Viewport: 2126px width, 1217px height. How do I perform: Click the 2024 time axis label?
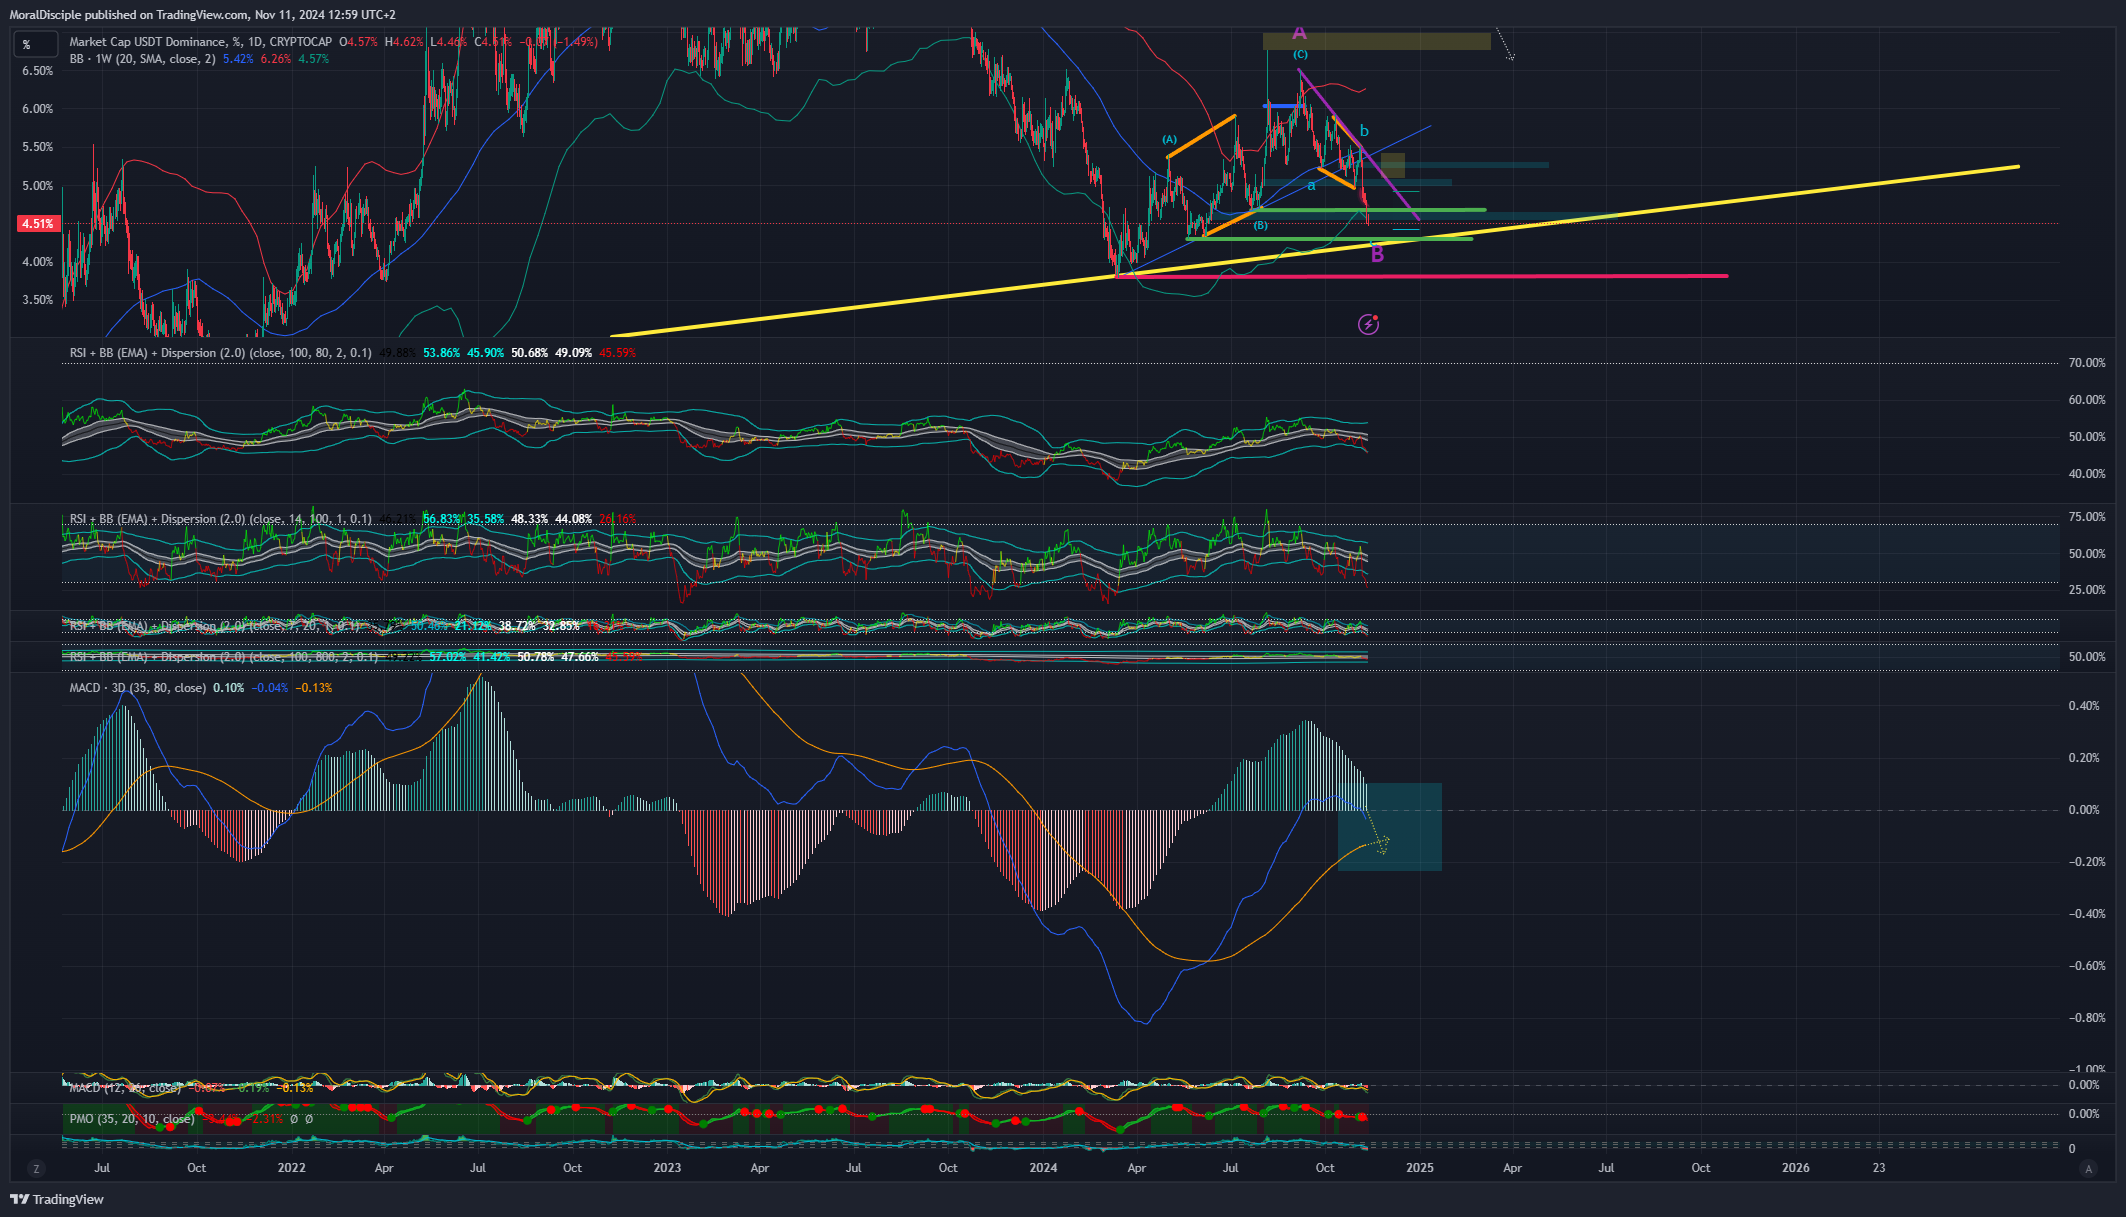pyautogui.click(x=1043, y=1168)
